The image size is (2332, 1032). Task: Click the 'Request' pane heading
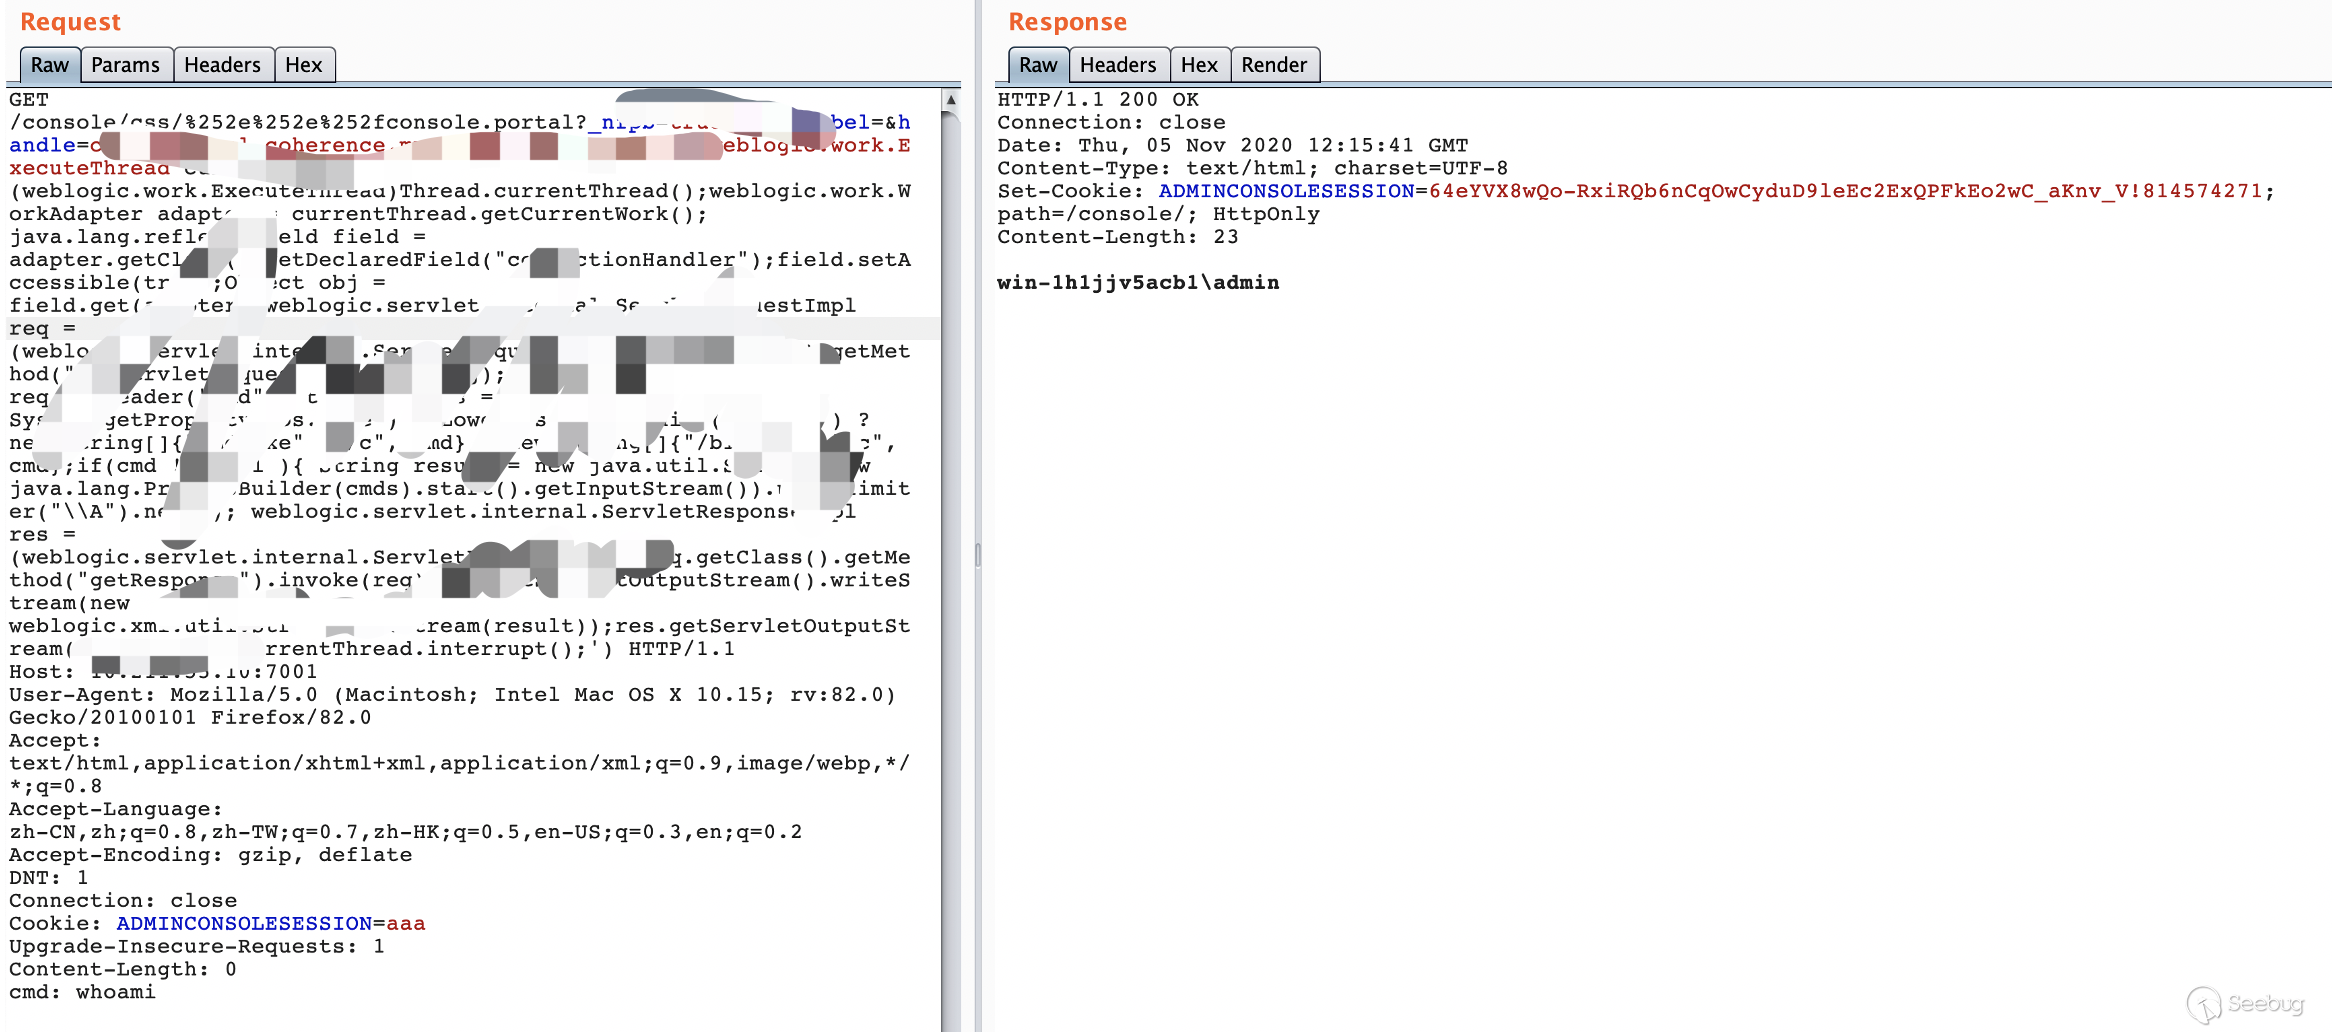pyautogui.click(x=70, y=22)
